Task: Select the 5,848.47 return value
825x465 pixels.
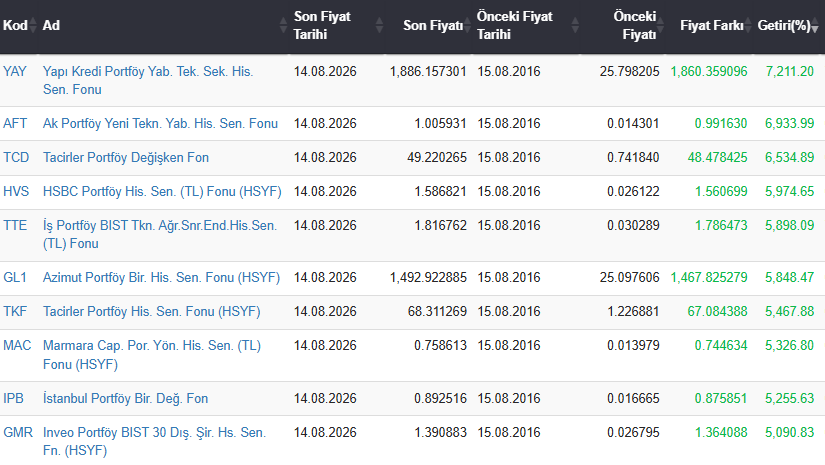Action: pyautogui.click(x=789, y=278)
